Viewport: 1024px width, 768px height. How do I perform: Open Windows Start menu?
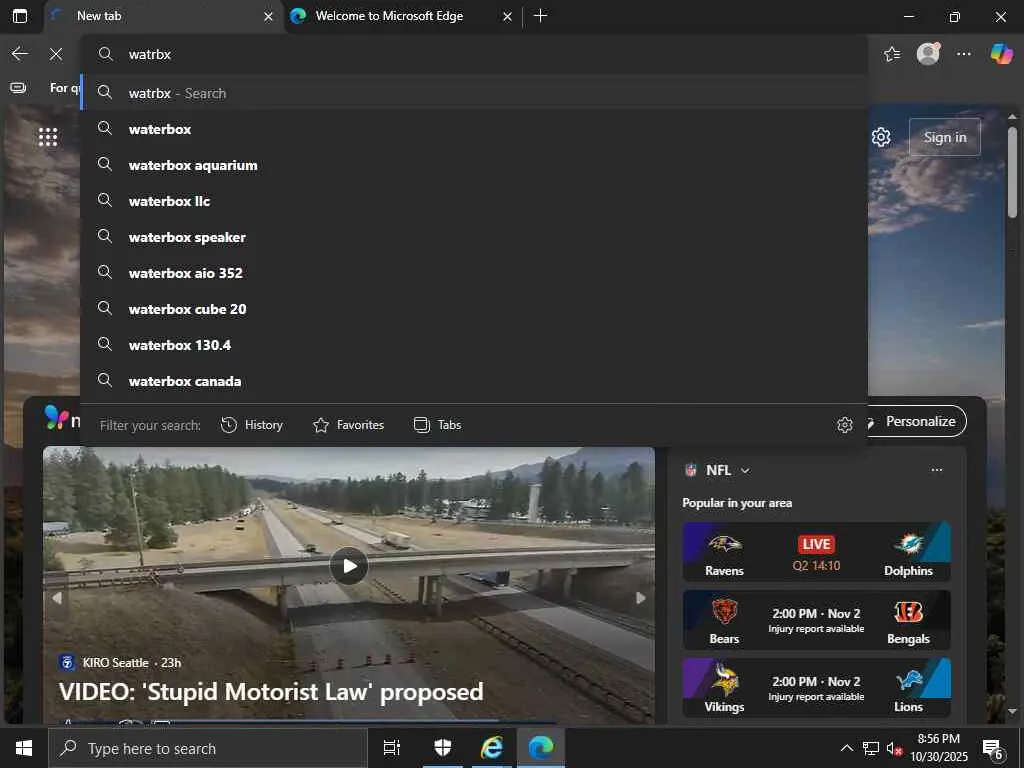coord(24,748)
